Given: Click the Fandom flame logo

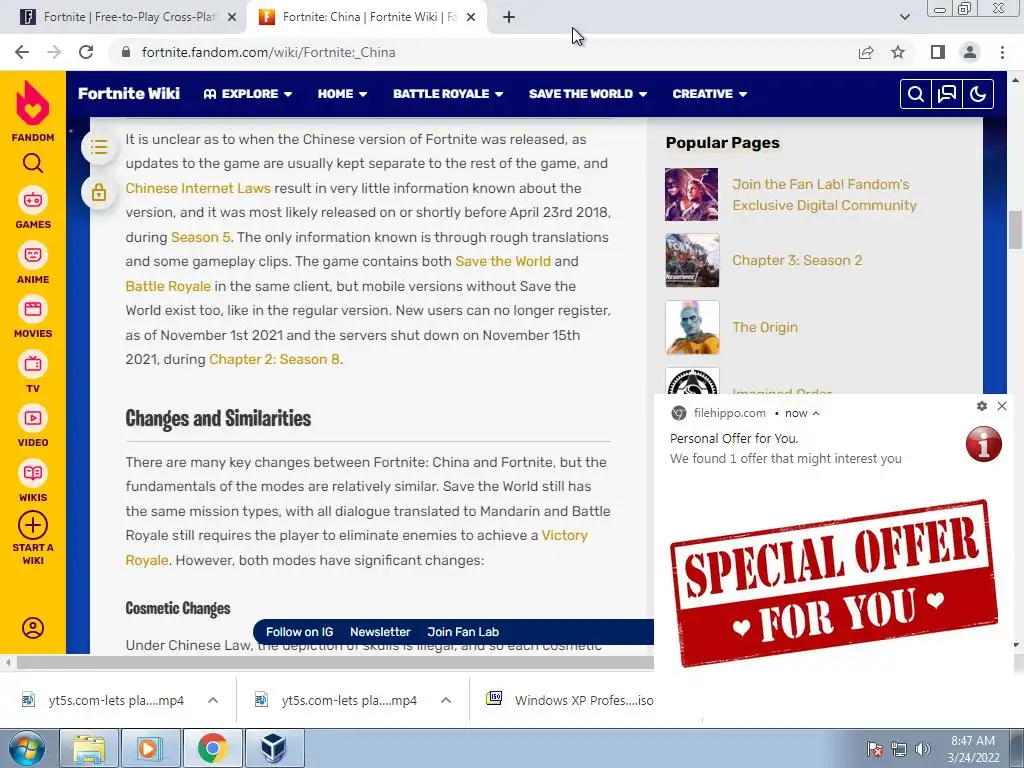Looking at the screenshot, I should 33,103.
